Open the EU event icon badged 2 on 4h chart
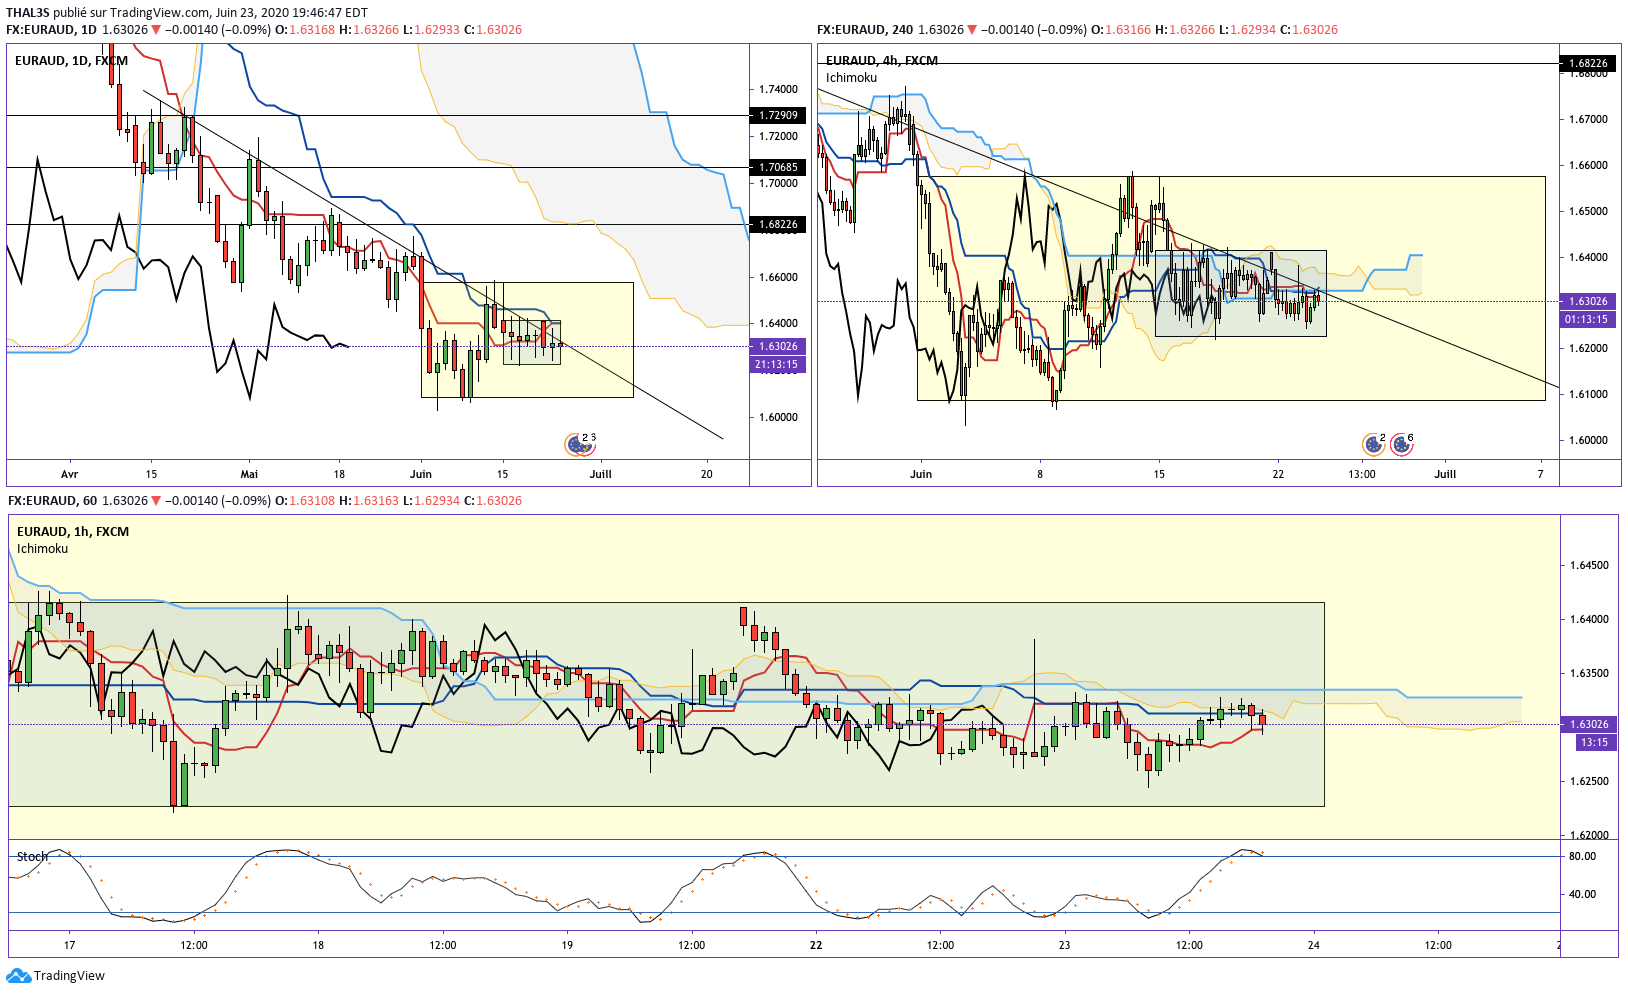The height and width of the screenshot is (994, 1628). click(x=1374, y=444)
